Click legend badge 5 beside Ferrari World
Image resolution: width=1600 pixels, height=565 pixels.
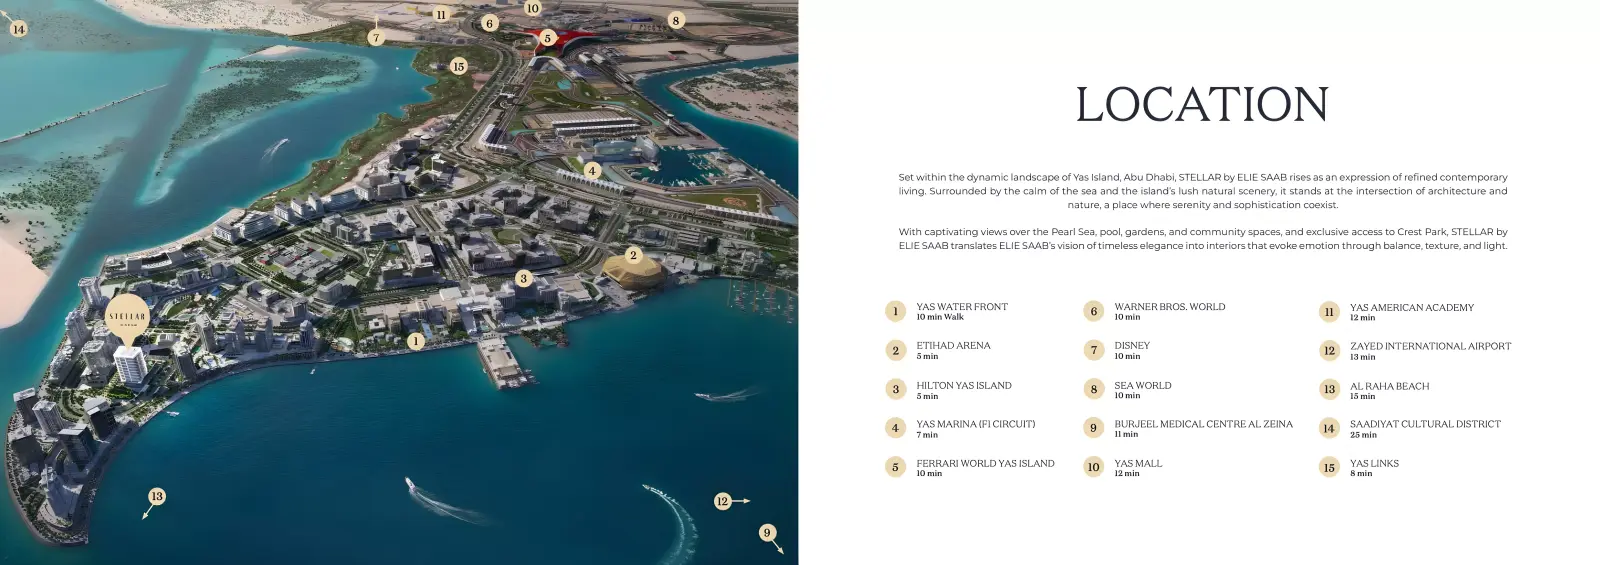click(895, 467)
